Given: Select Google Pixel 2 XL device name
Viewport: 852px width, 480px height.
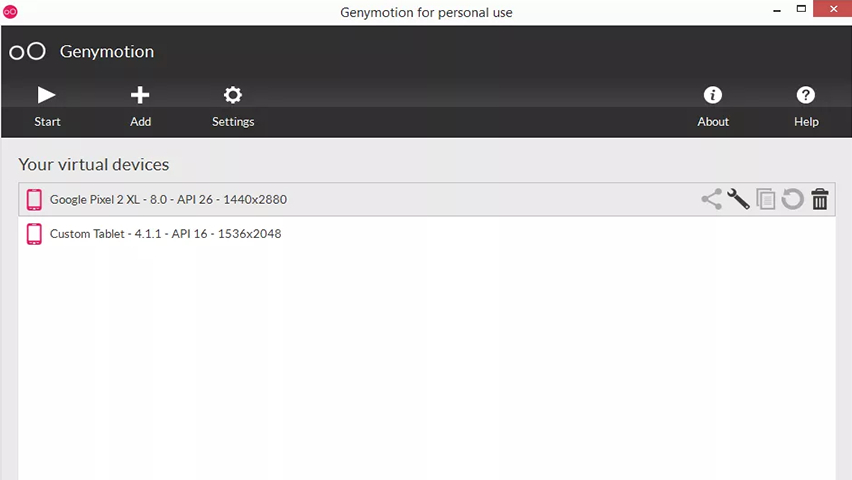Looking at the screenshot, I should (168, 200).
